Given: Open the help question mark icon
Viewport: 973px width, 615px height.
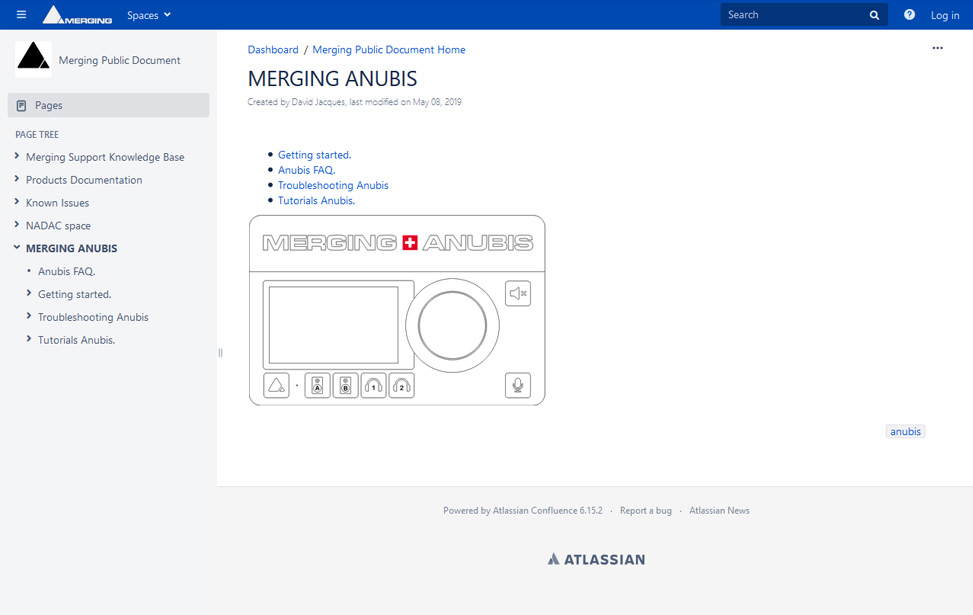Looking at the screenshot, I should click(x=909, y=15).
